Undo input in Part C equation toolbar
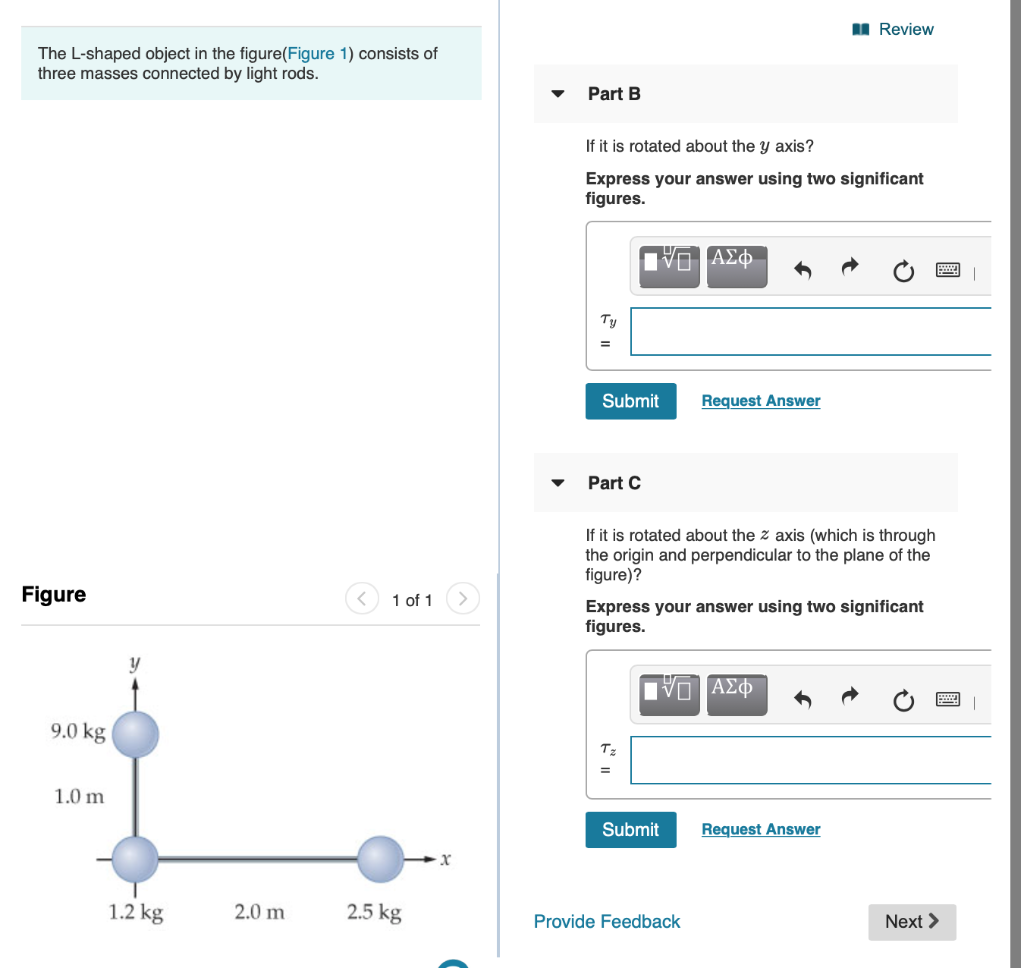The image size is (1024, 968). pyautogui.click(x=803, y=696)
